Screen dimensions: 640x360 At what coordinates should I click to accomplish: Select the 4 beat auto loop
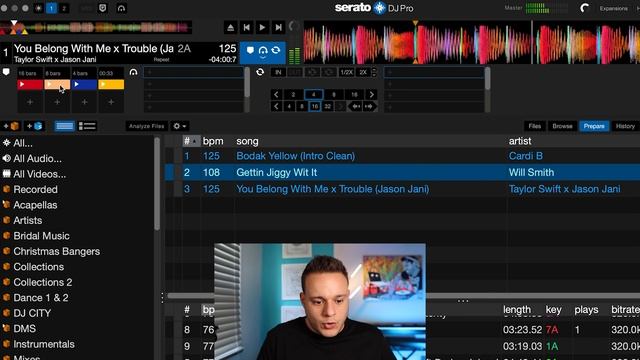tap(313, 95)
